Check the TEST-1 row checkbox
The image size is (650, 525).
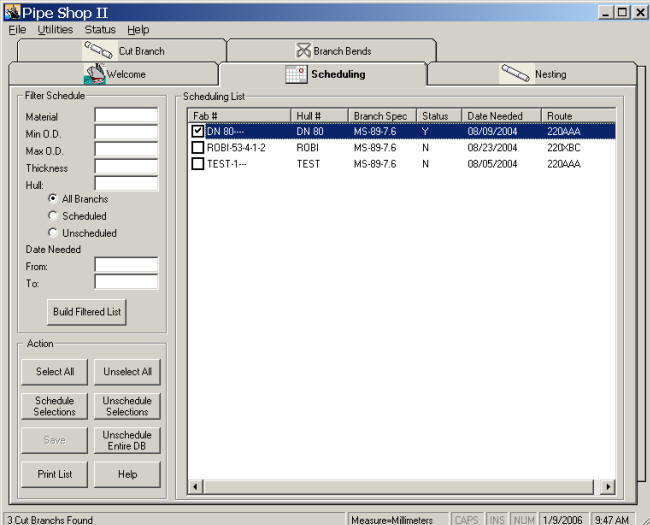[198, 164]
